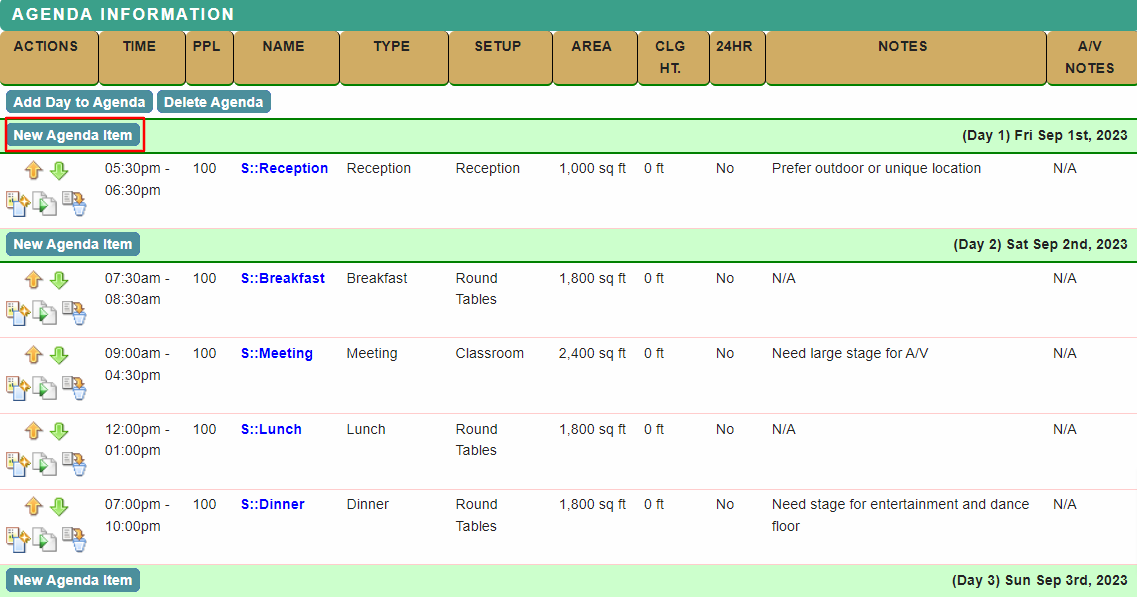Viewport: 1137px width, 597px height.
Task: Move the Lunch item up with orange arrow
Action: [x=34, y=432]
